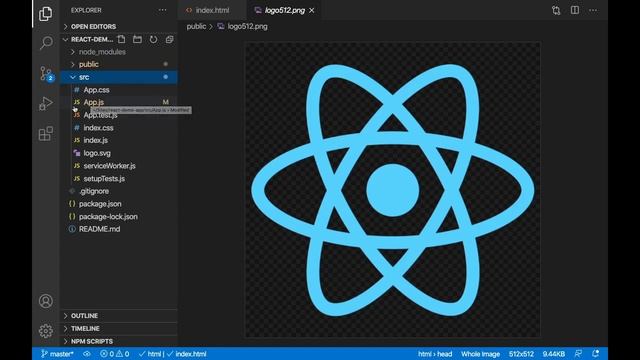Viewport: 640px width, 360px height.
Task: Refresh the explorer file tree
Action: (x=153, y=39)
